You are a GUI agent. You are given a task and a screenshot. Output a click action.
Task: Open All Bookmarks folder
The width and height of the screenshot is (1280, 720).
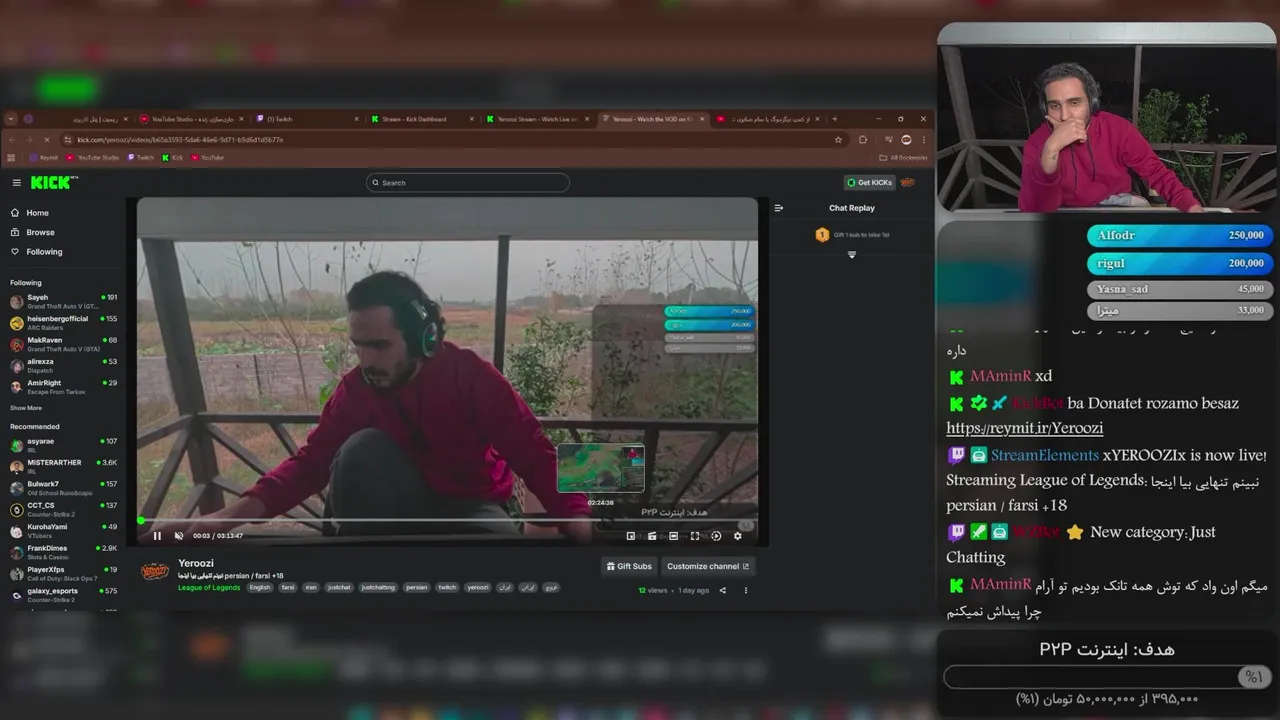tap(903, 158)
